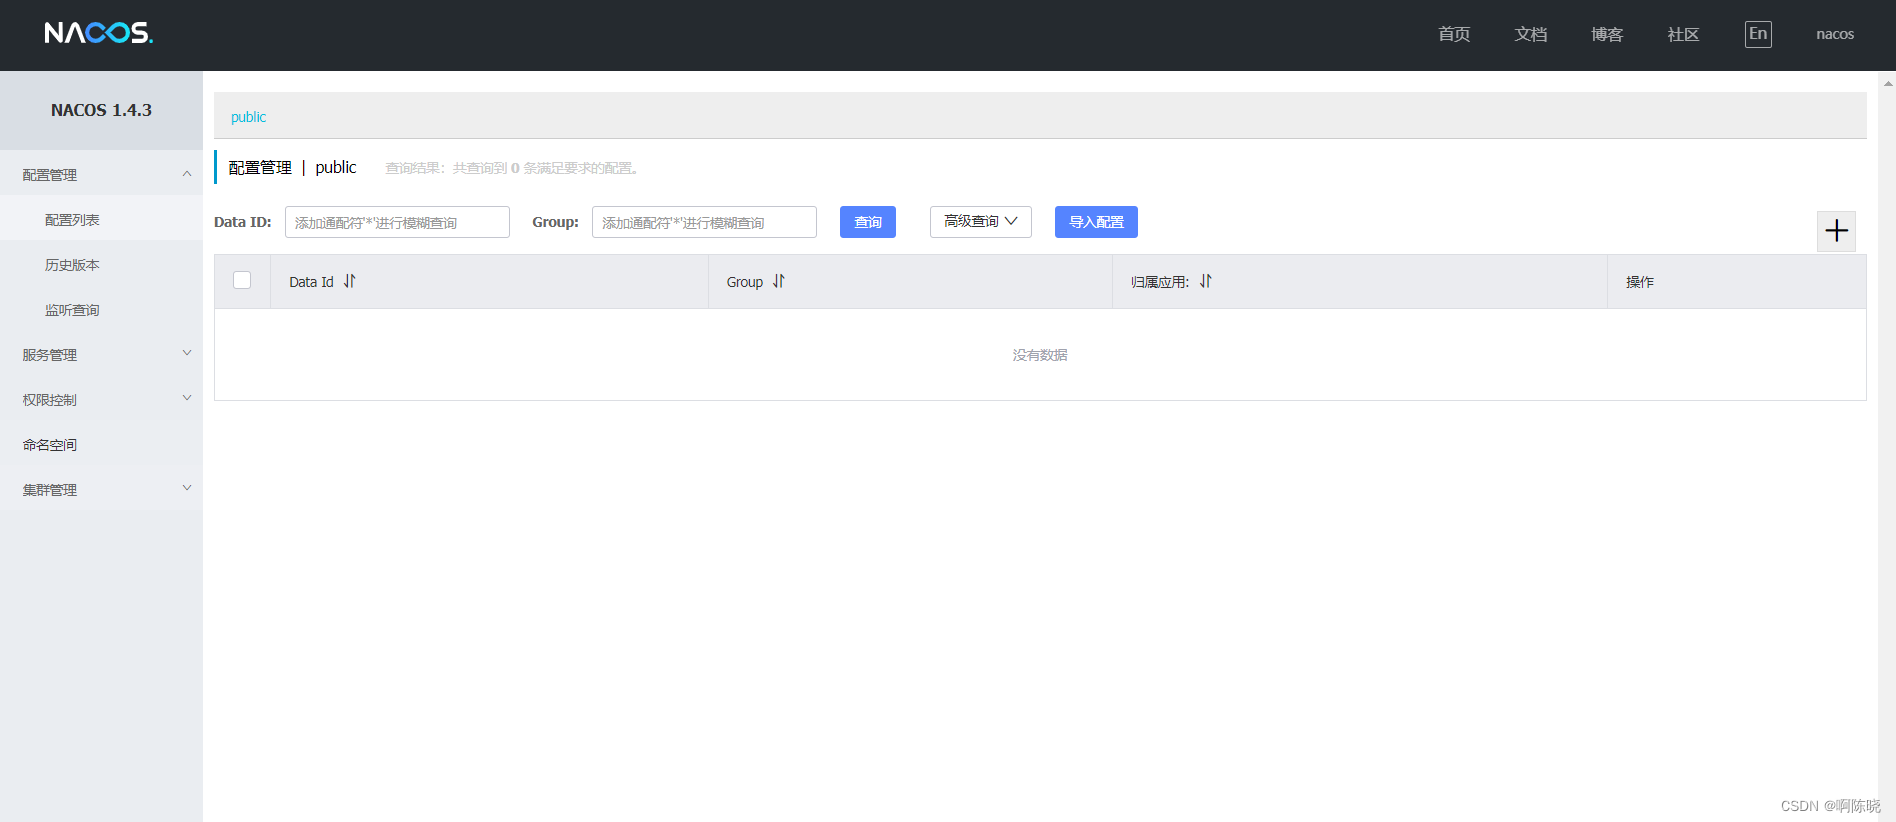This screenshot has height=822, width=1896.
Task: Sort by 归属应用 column arrows
Action: pyautogui.click(x=1205, y=281)
